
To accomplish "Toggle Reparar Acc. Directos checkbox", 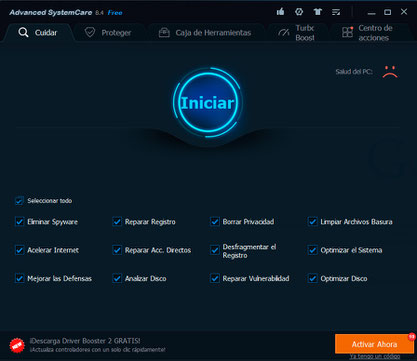I will pyautogui.click(x=117, y=250).
